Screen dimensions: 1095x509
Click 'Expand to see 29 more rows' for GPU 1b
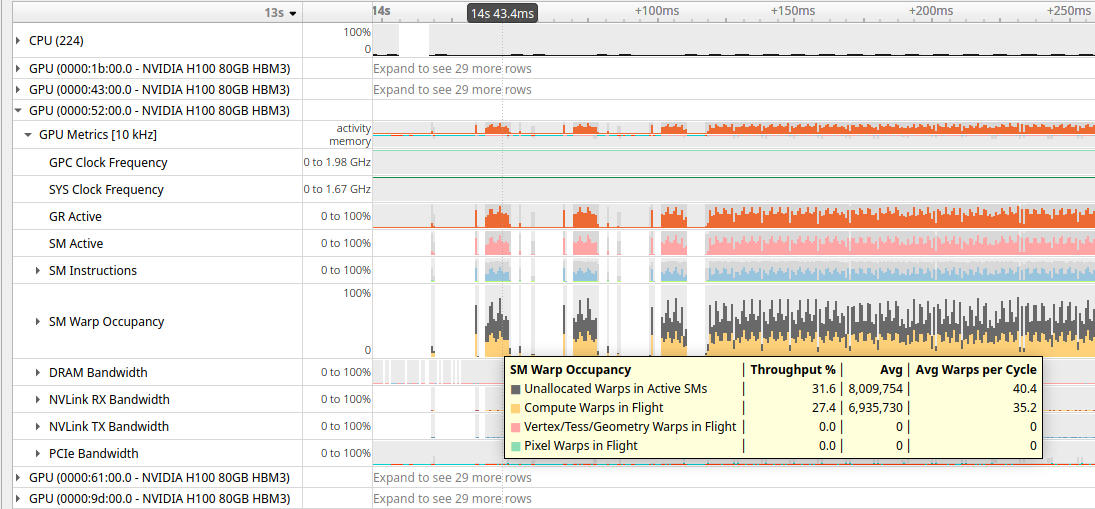453,68
